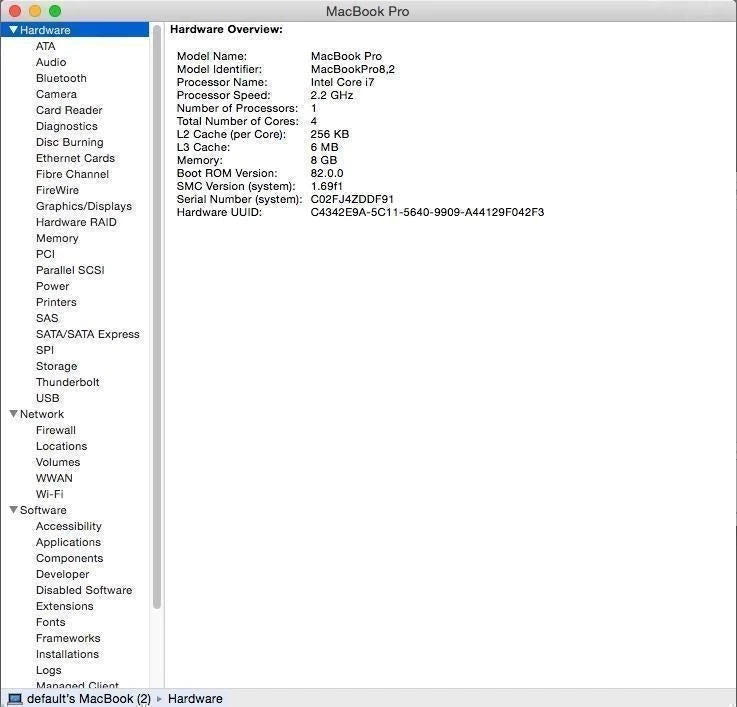Viewport: 737px width, 707px height.
Task: Open Firewall in Network section
Action: [55, 430]
